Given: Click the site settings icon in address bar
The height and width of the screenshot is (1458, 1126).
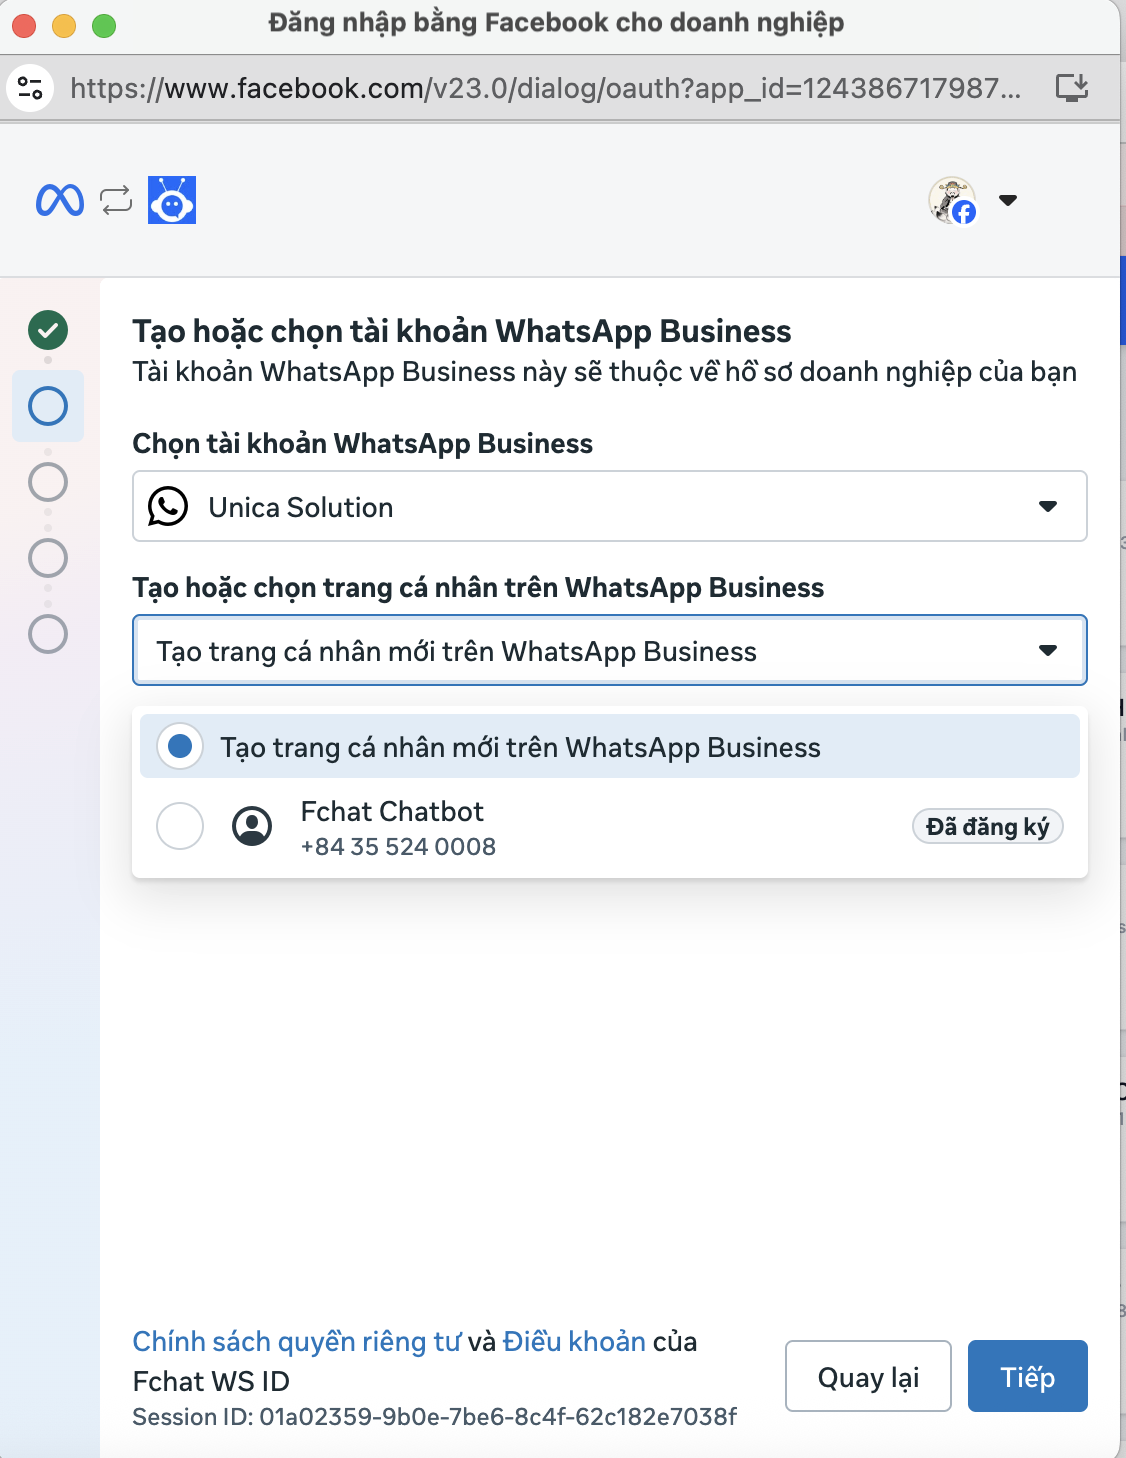Looking at the screenshot, I should (31, 88).
